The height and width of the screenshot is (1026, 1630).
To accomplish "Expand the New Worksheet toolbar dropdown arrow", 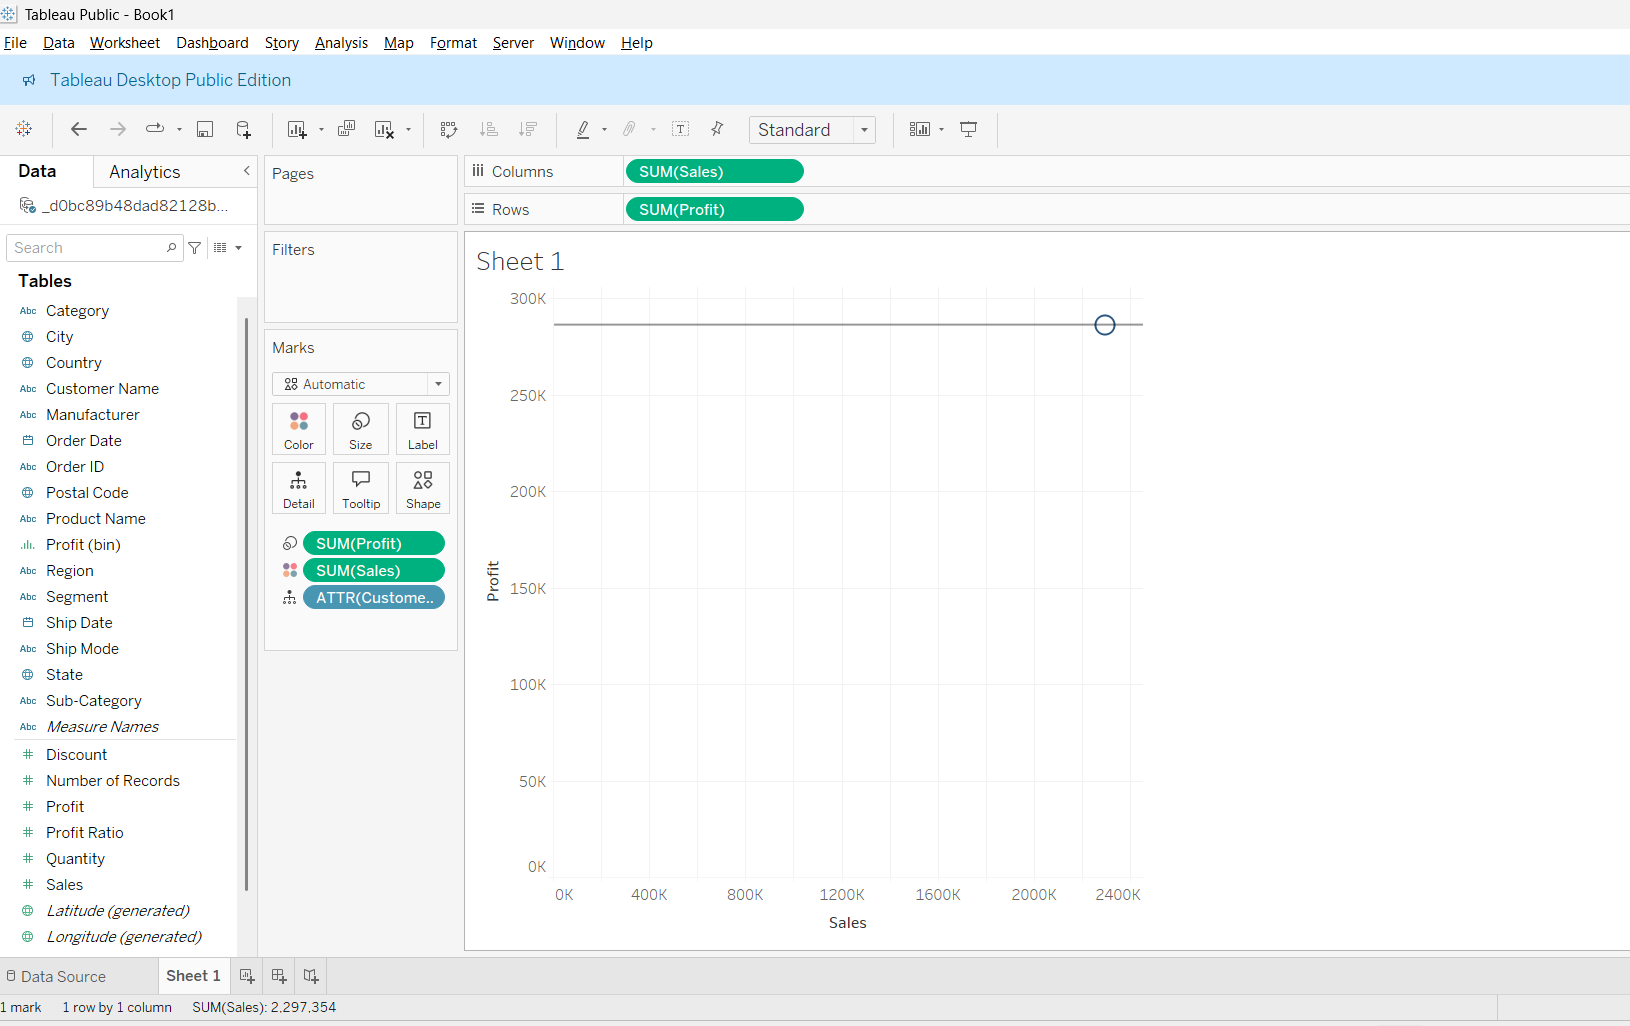I will click(320, 129).
